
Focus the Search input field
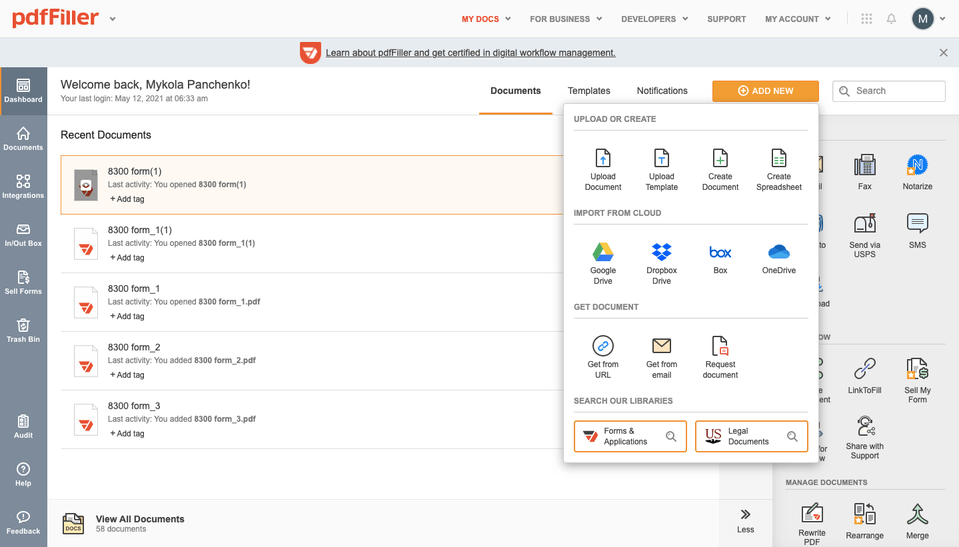889,91
